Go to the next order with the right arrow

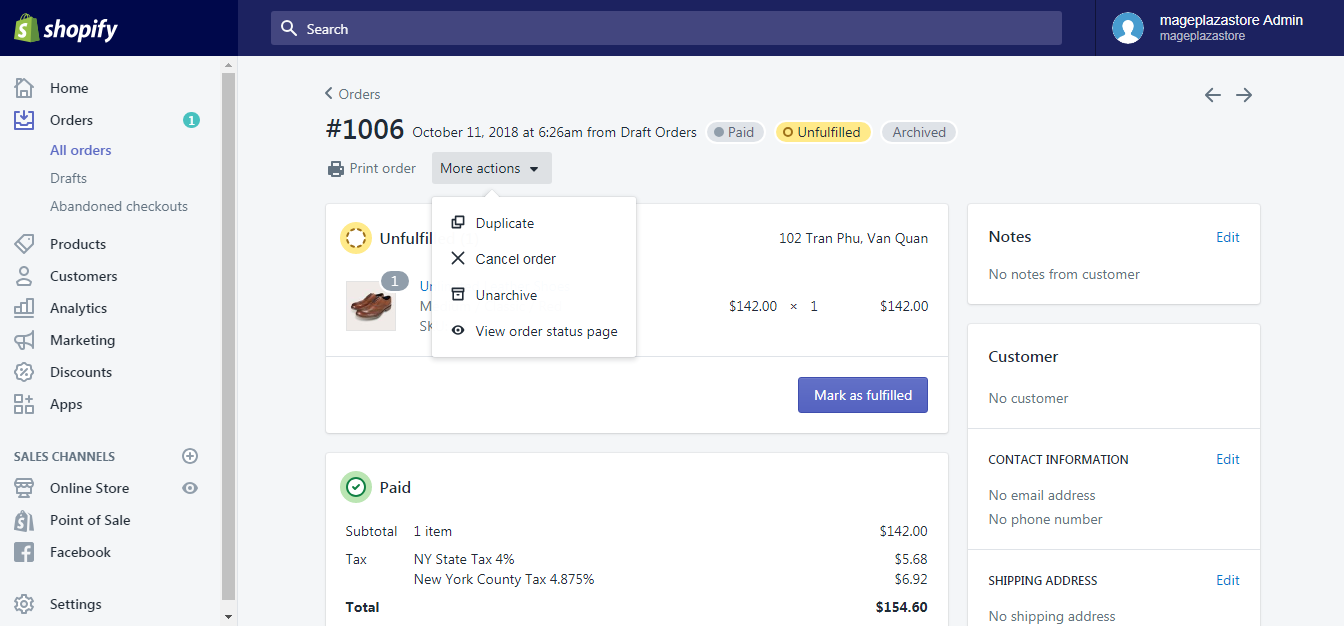pyautogui.click(x=1244, y=95)
